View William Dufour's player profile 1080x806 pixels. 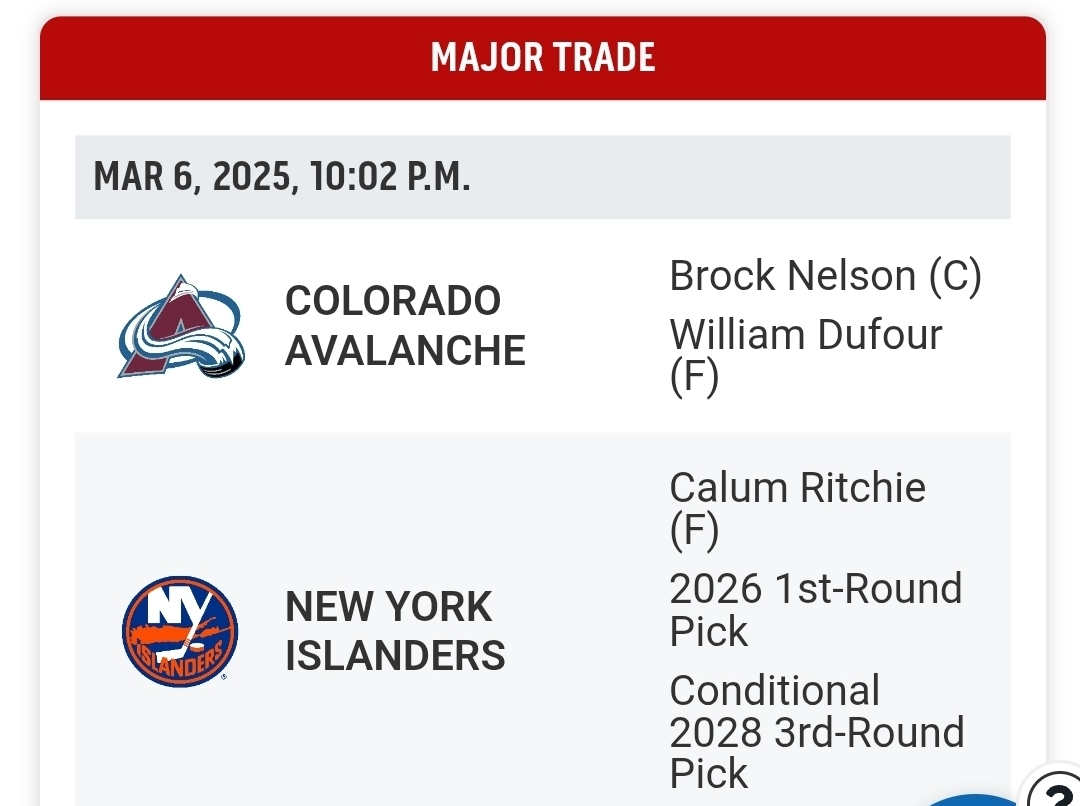[806, 335]
